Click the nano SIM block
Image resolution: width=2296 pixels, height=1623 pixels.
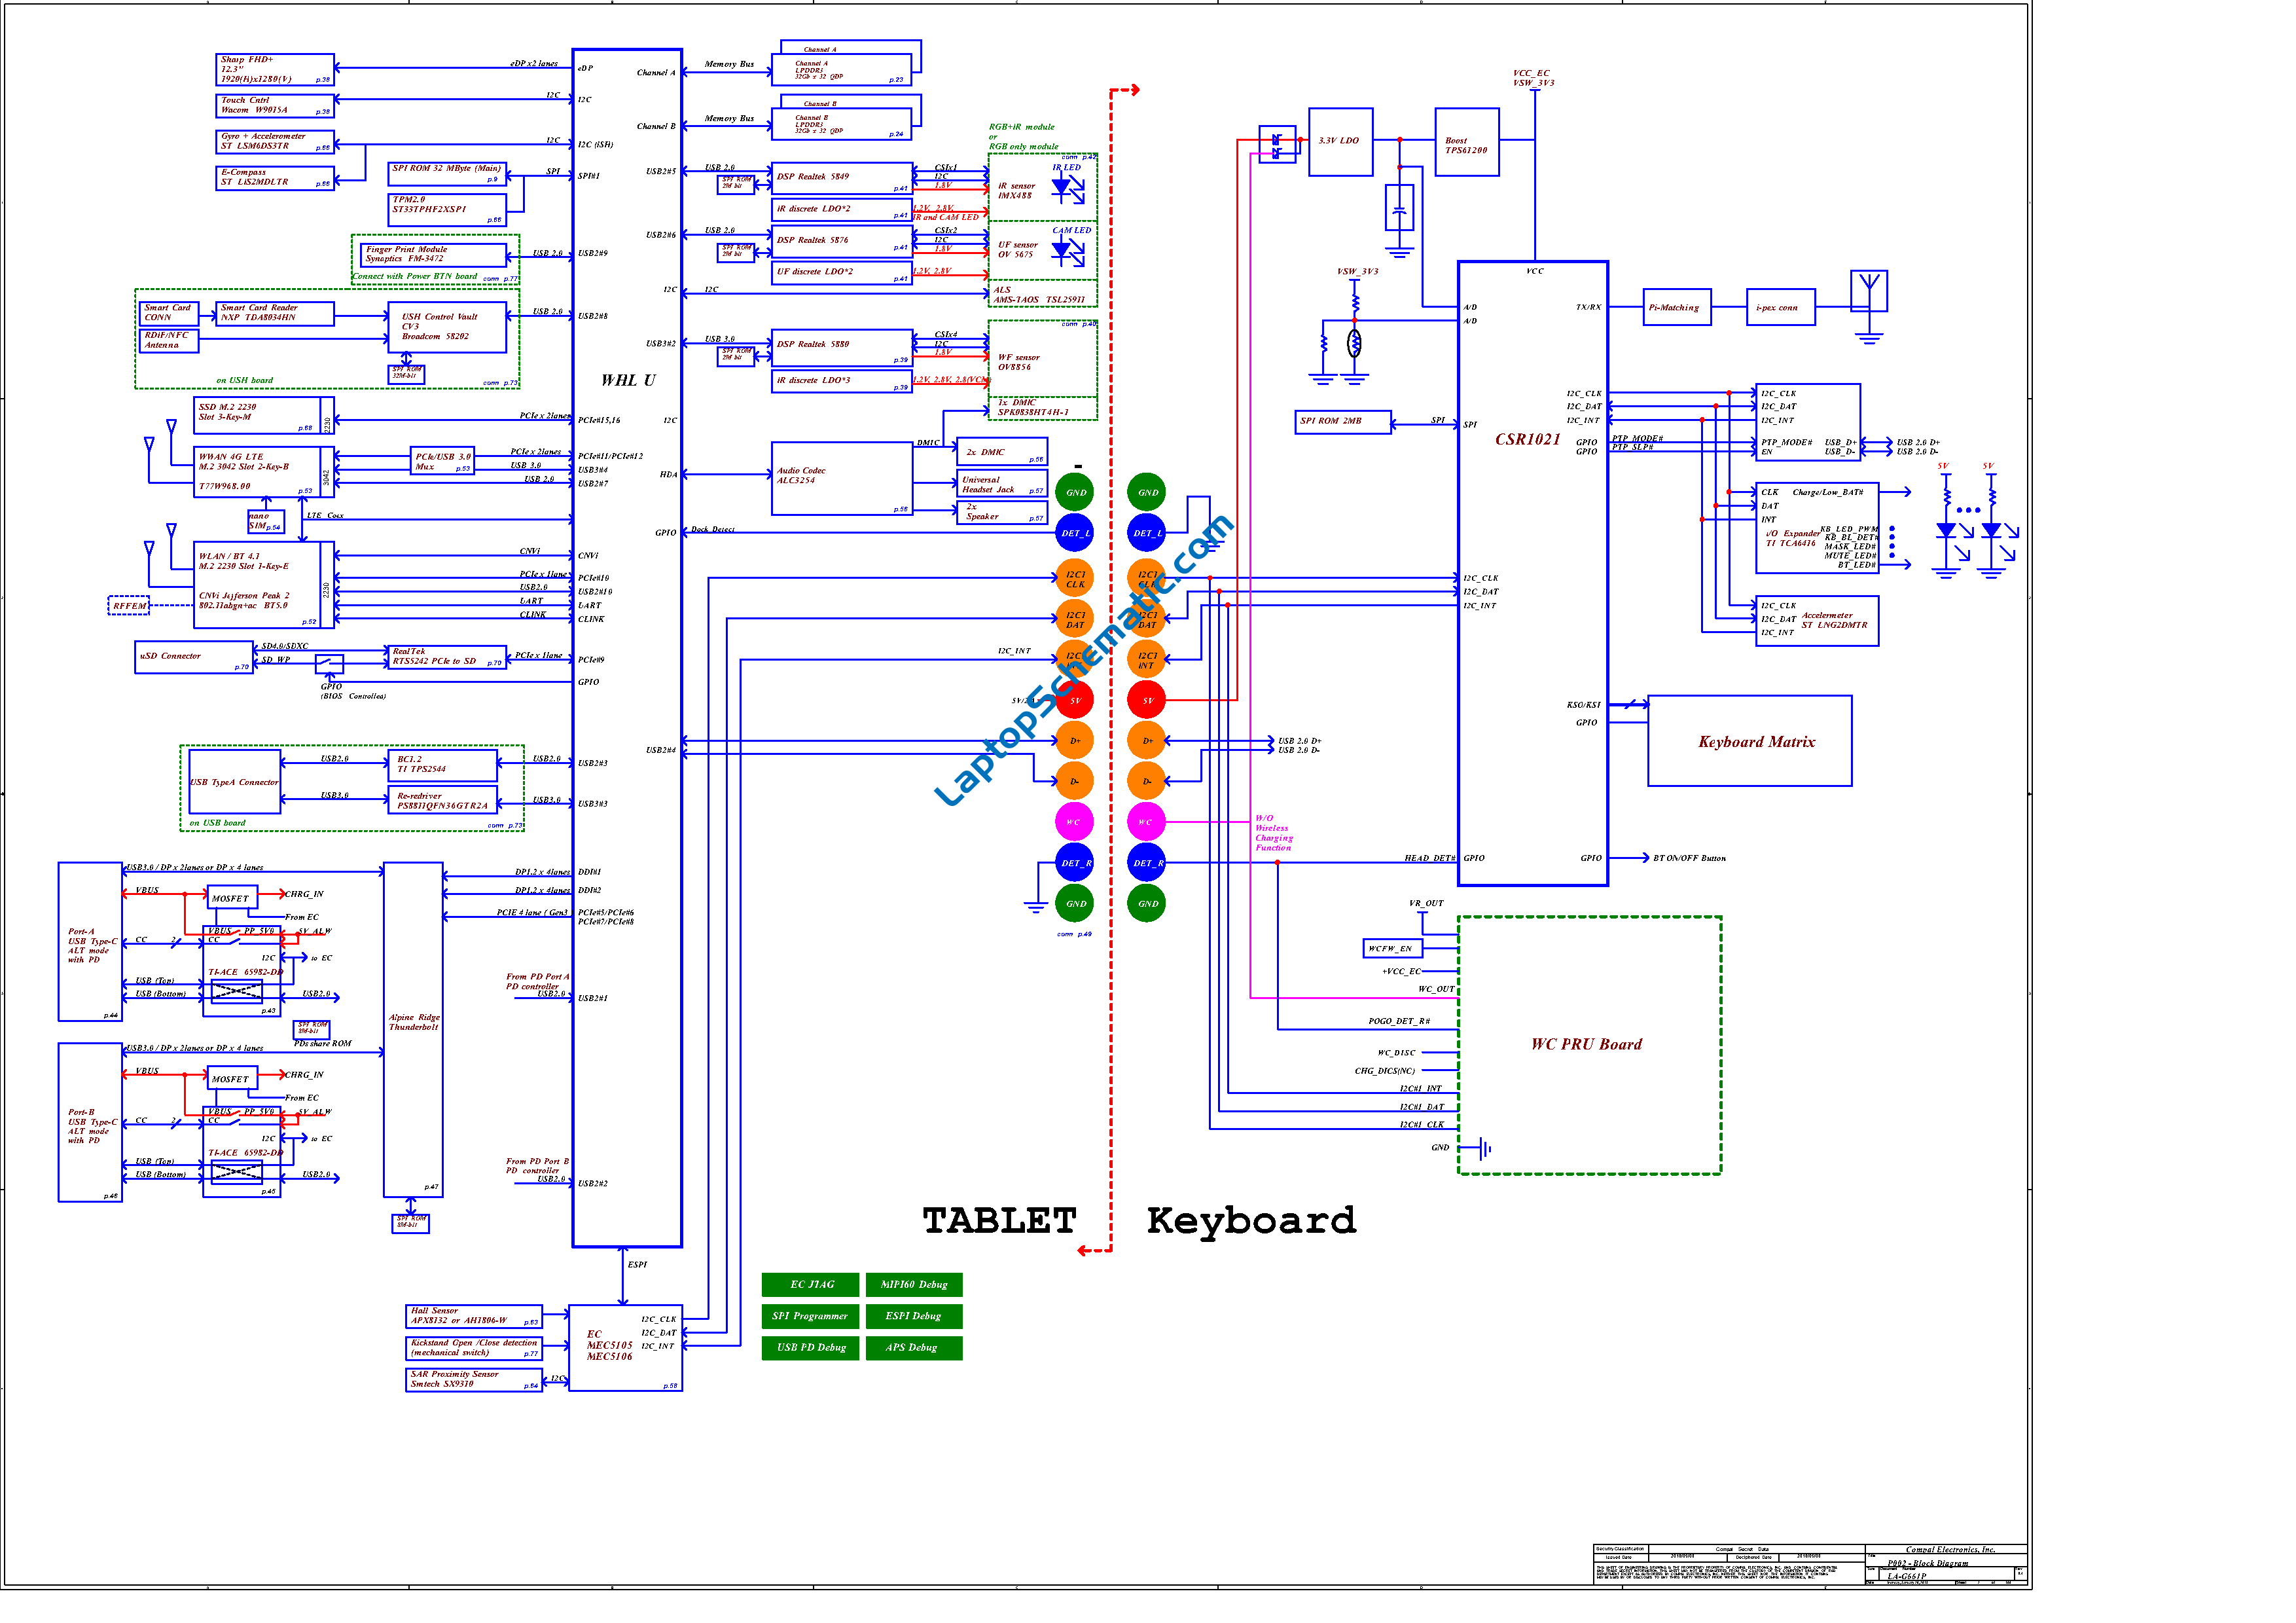265,522
